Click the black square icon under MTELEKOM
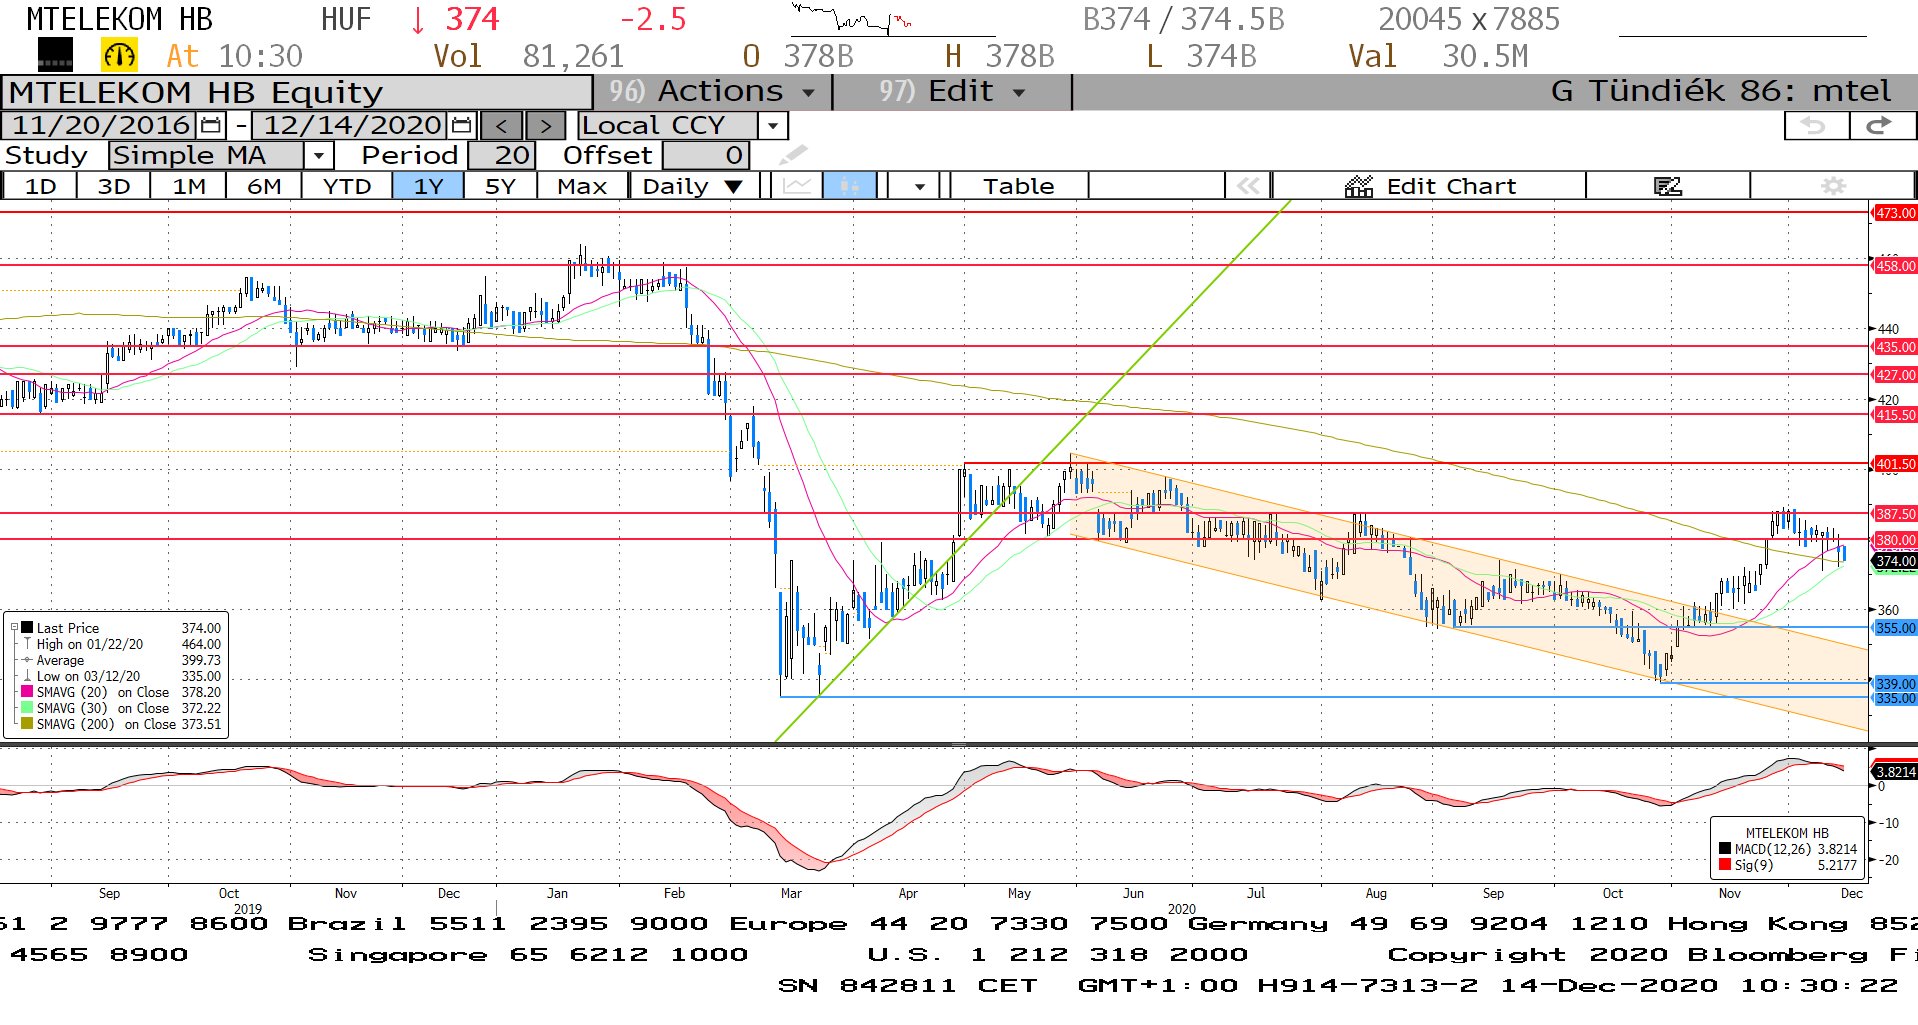Screen dimensions: 1918x1025 [x=55, y=55]
